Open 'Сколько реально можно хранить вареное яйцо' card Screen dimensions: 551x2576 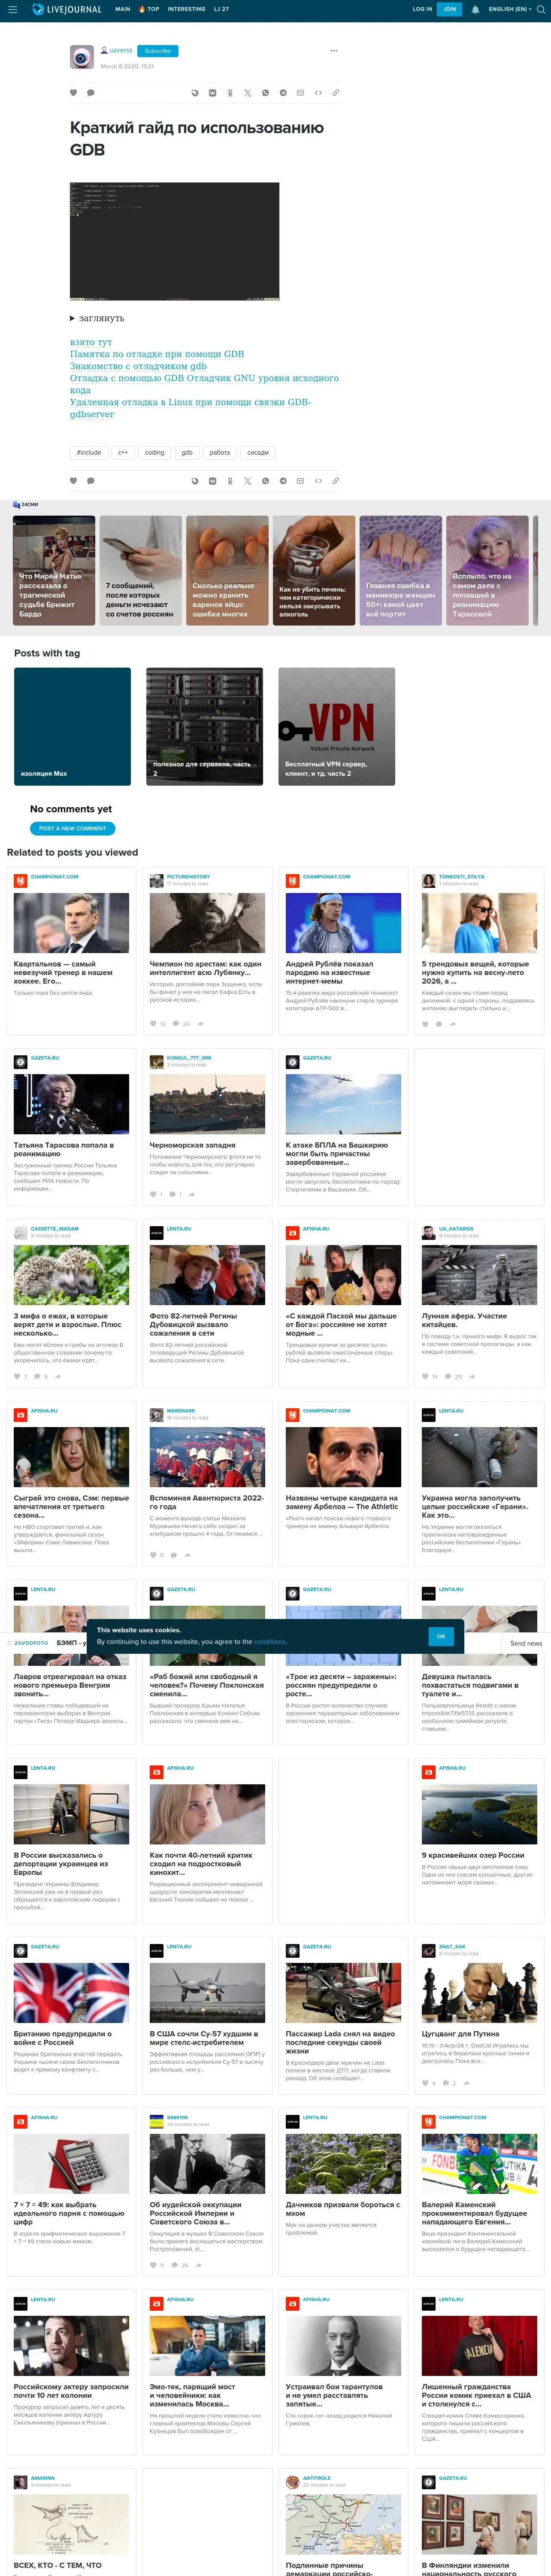coord(227,571)
